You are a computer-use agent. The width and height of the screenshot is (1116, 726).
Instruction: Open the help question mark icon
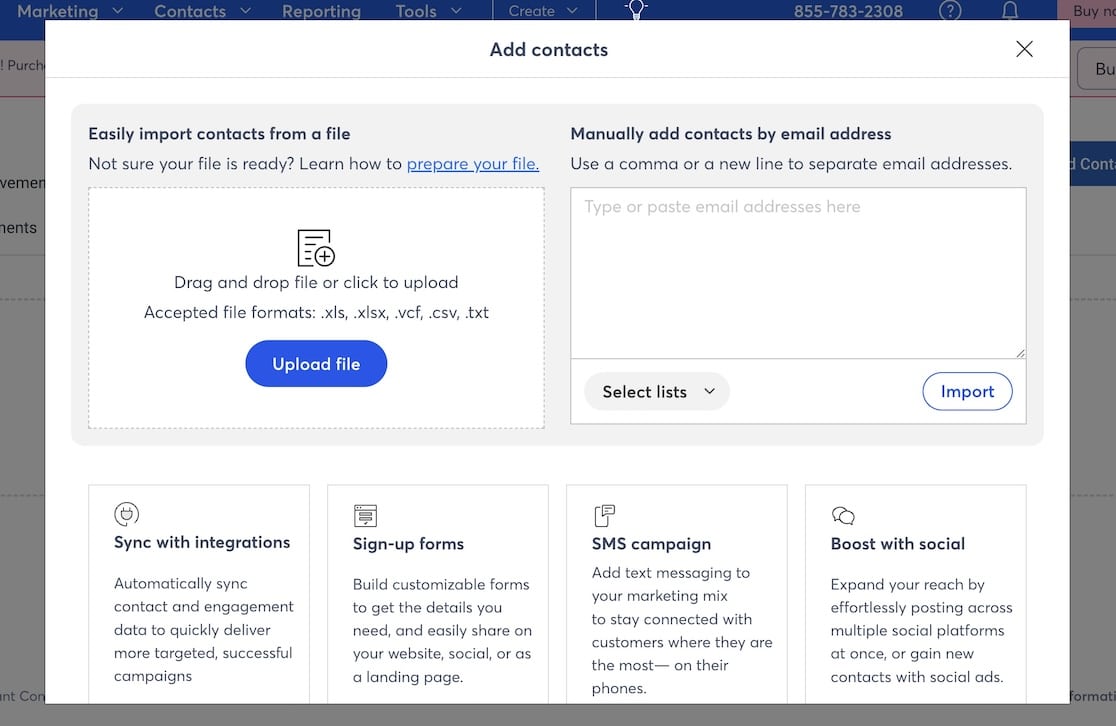click(x=948, y=10)
